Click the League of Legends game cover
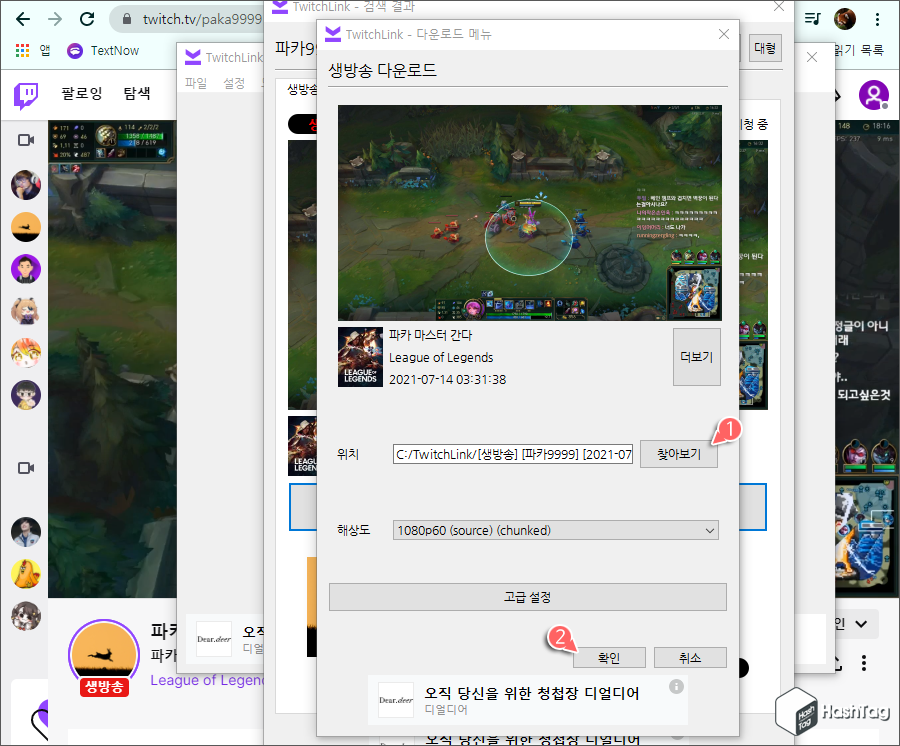This screenshot has height=746, width=900. pos(360,357)
